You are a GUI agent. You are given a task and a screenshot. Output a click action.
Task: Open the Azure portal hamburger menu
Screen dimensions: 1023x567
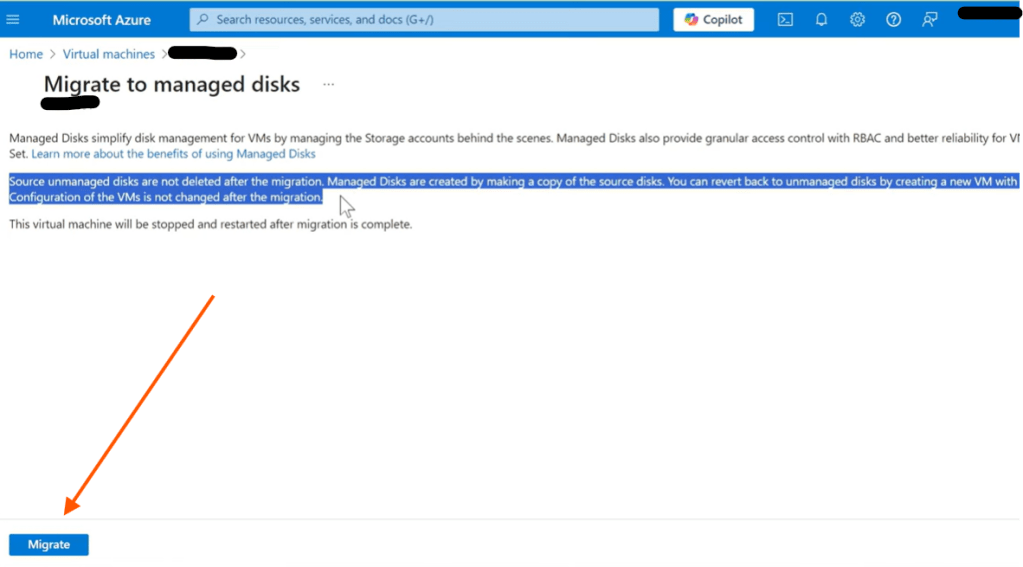coord(13,20)
